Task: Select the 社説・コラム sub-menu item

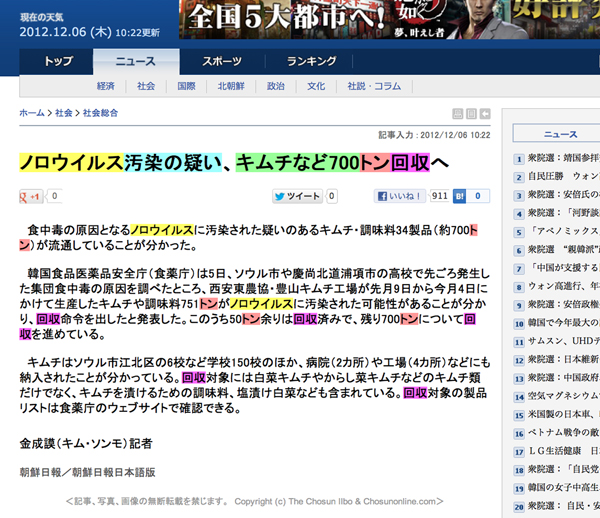Action: tap(373, 86)
